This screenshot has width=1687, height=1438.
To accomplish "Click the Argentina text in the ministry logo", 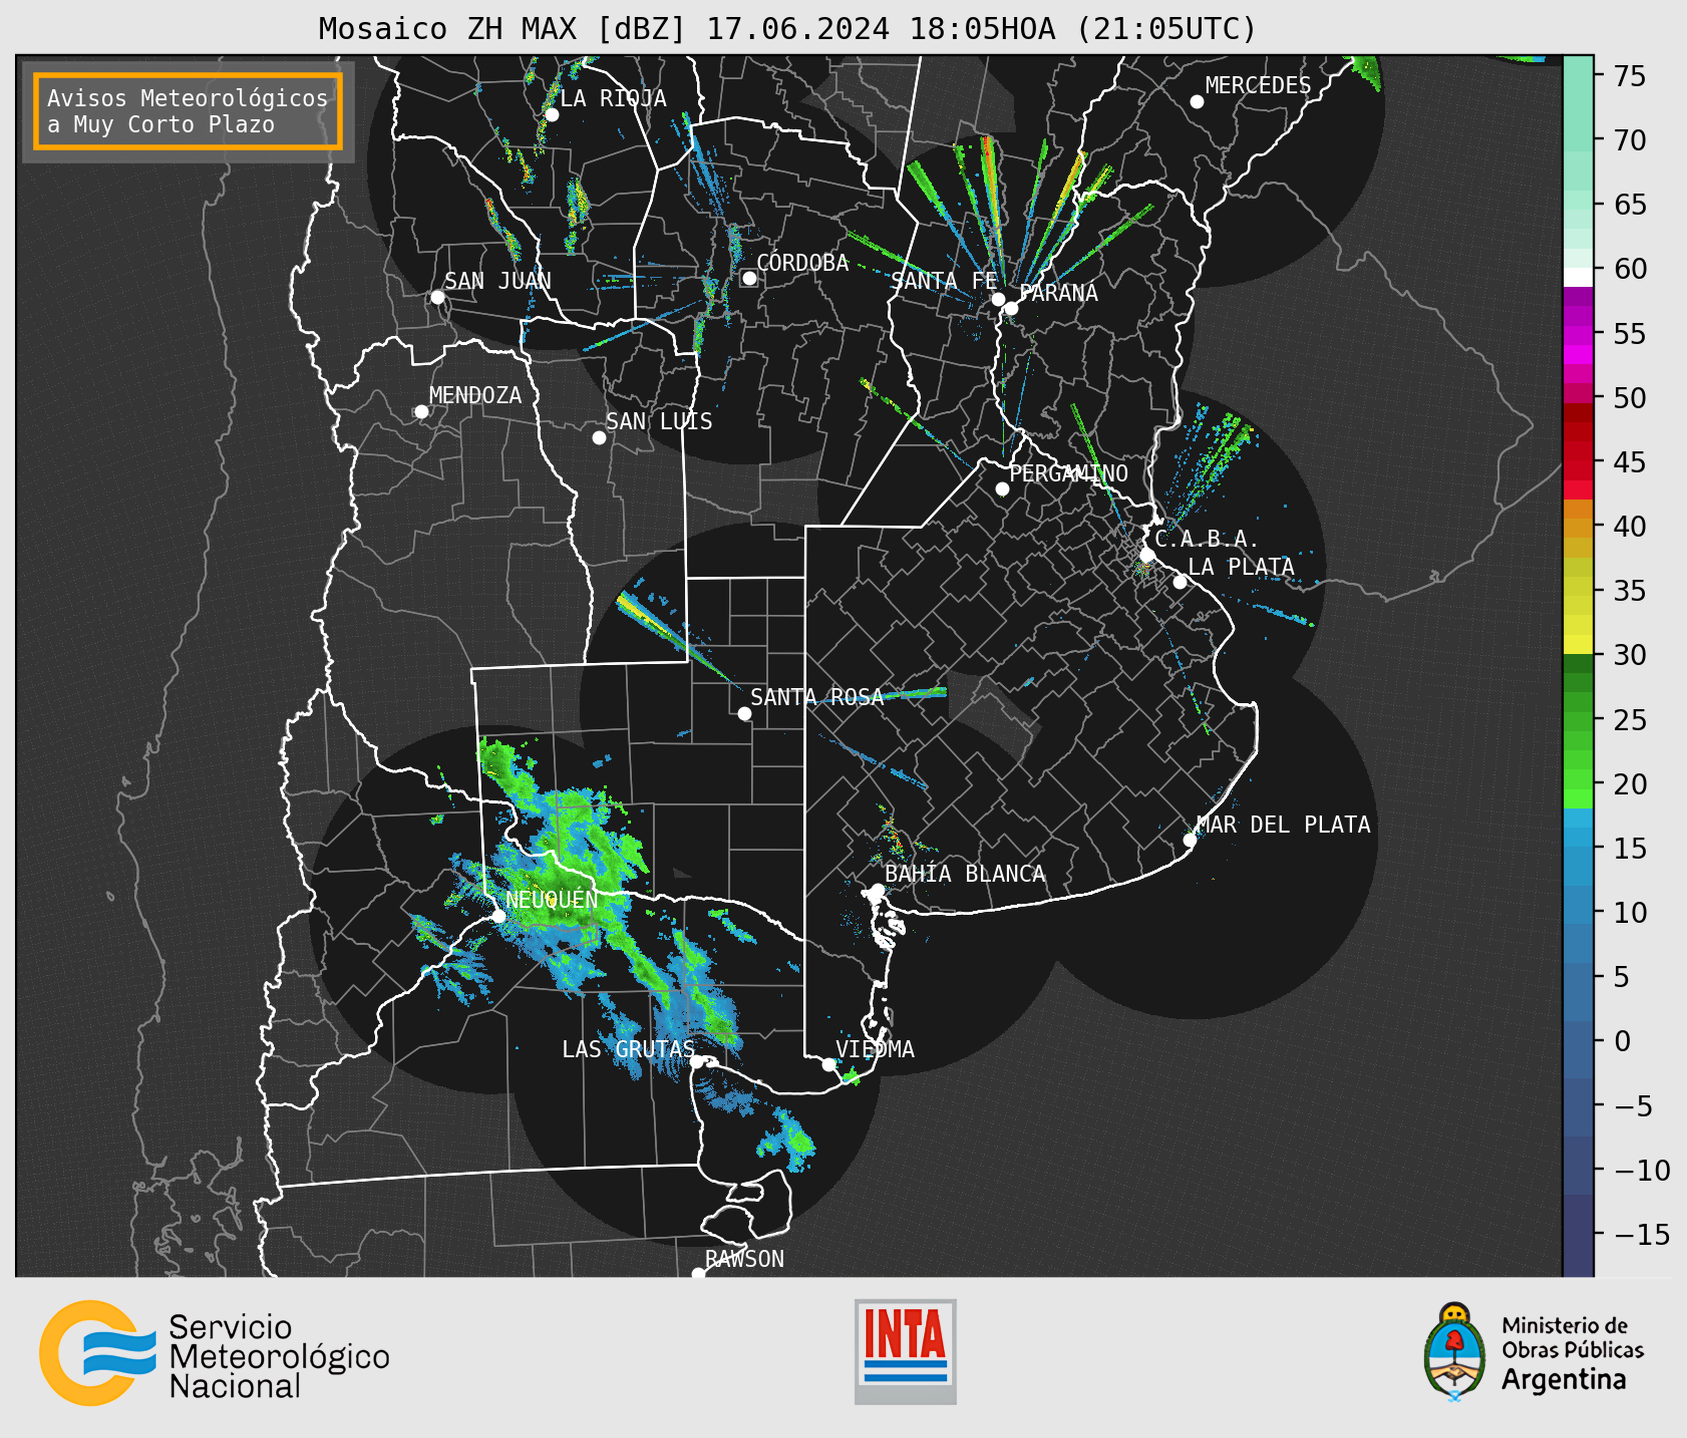I will [1564, 1380].
